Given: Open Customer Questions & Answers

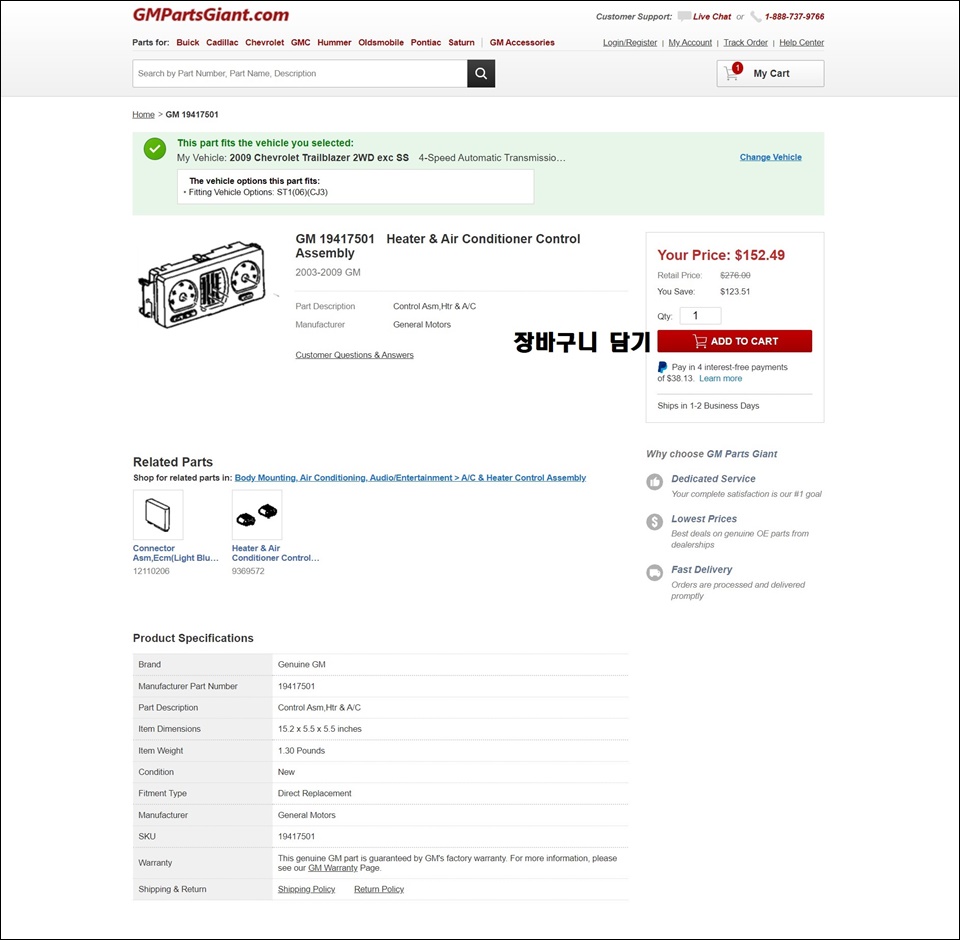Looking at the screenshot, I should [354, 355].
